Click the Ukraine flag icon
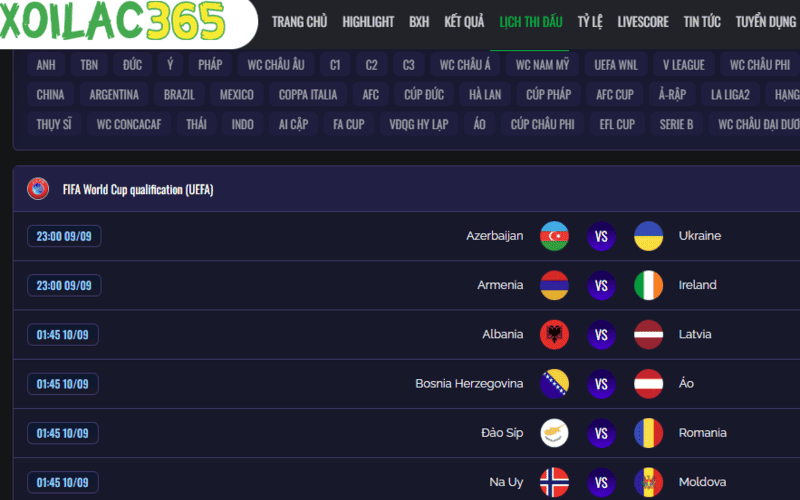800x500 pixels. [x=648, y=236]
